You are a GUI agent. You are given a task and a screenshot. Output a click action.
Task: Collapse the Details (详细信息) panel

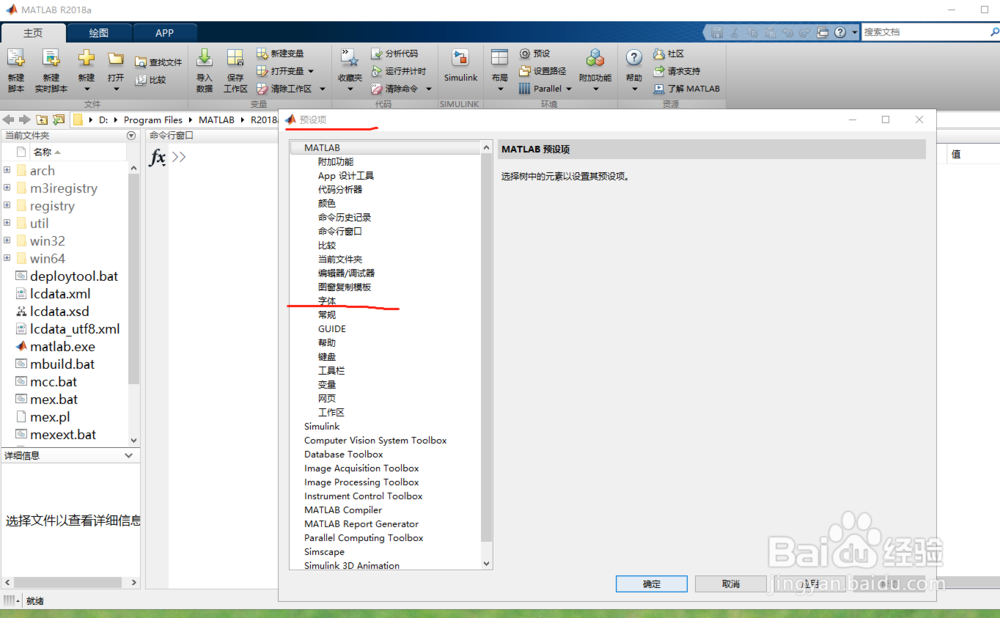(x=128, y=455)
